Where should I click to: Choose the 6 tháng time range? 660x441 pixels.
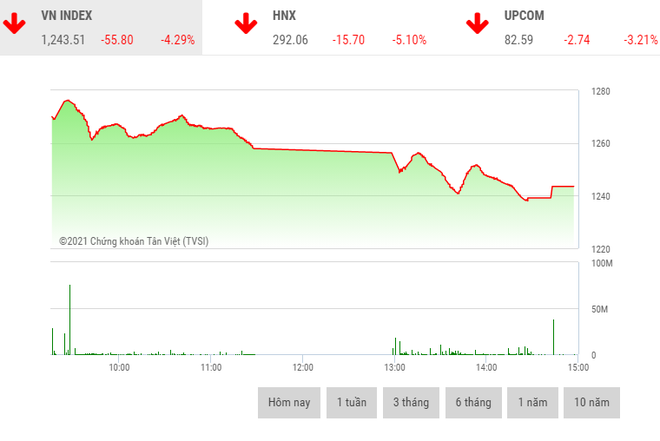tap(473, 402)
